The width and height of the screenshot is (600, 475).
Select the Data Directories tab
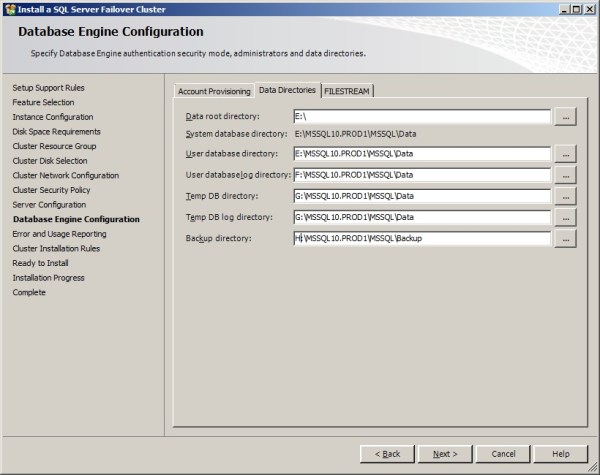tap(287, 90)
